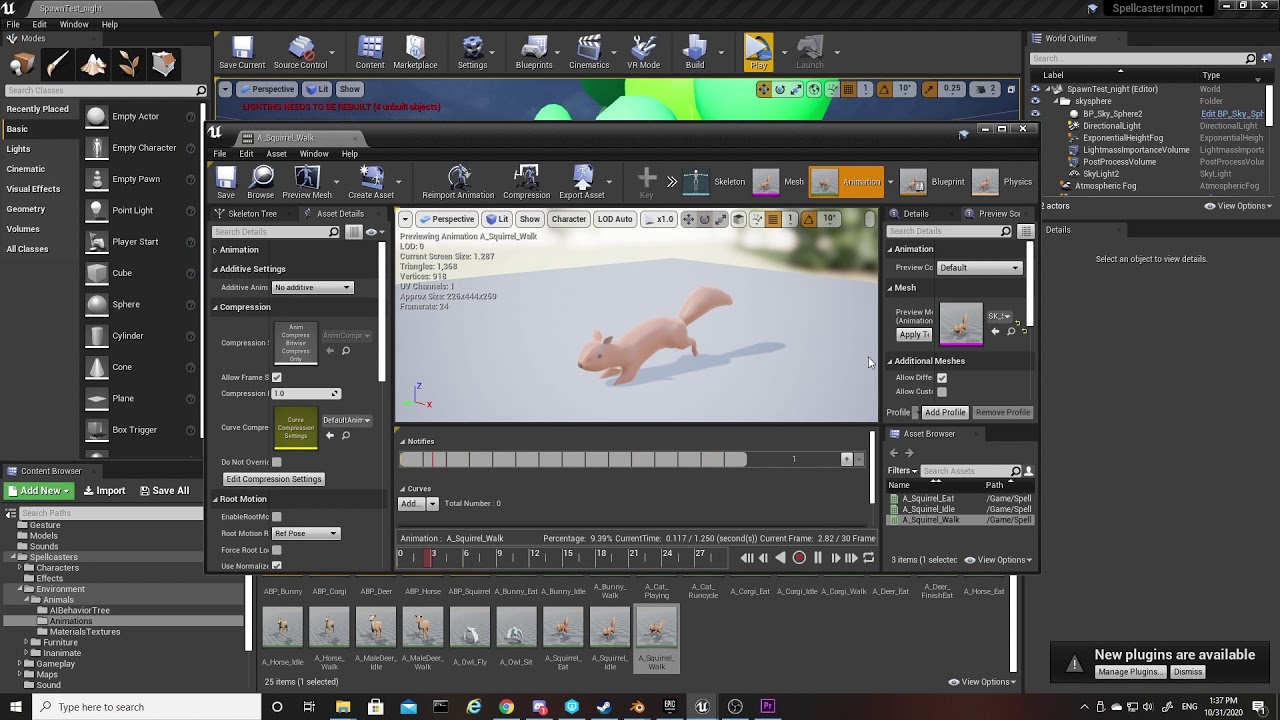
Task: Pause the animation playback
Action: tap(817, 558)
